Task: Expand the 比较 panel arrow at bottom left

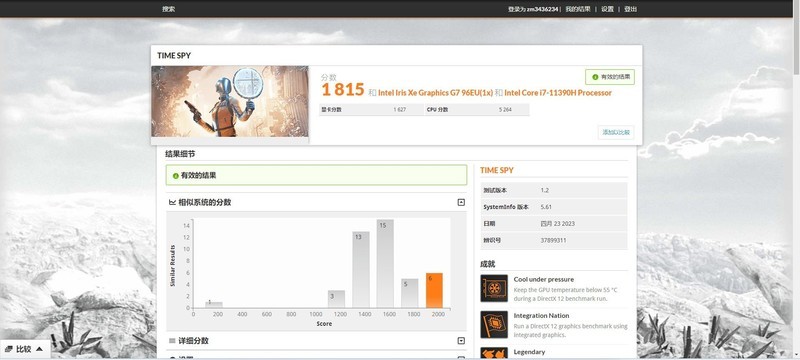Action: (39, 349)
